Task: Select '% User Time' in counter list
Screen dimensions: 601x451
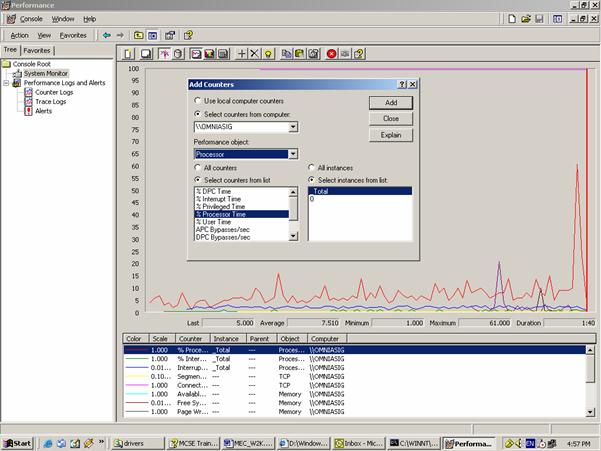Action: coord(212,221)
